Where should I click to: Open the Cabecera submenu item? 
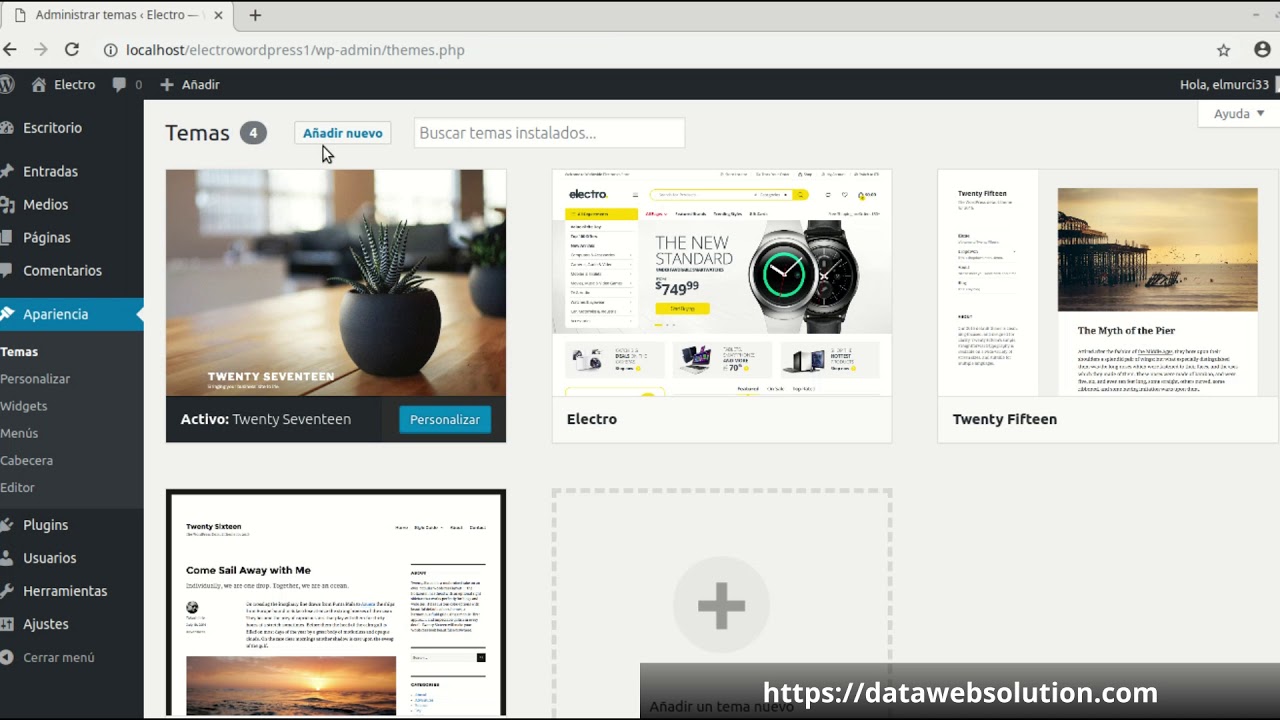27,460
